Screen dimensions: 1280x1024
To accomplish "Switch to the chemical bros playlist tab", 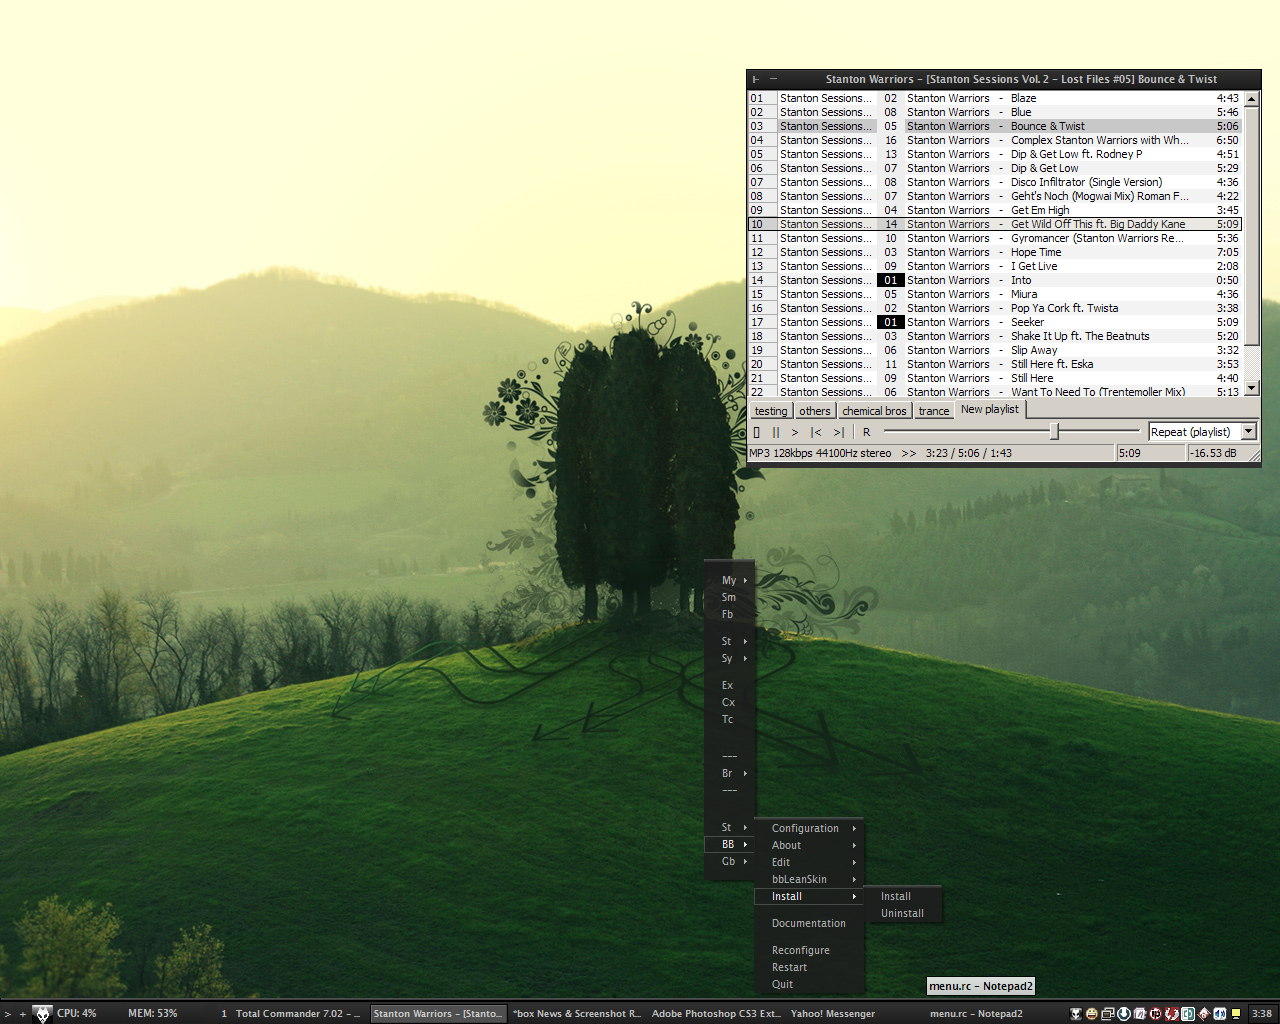I will (874, 411).
